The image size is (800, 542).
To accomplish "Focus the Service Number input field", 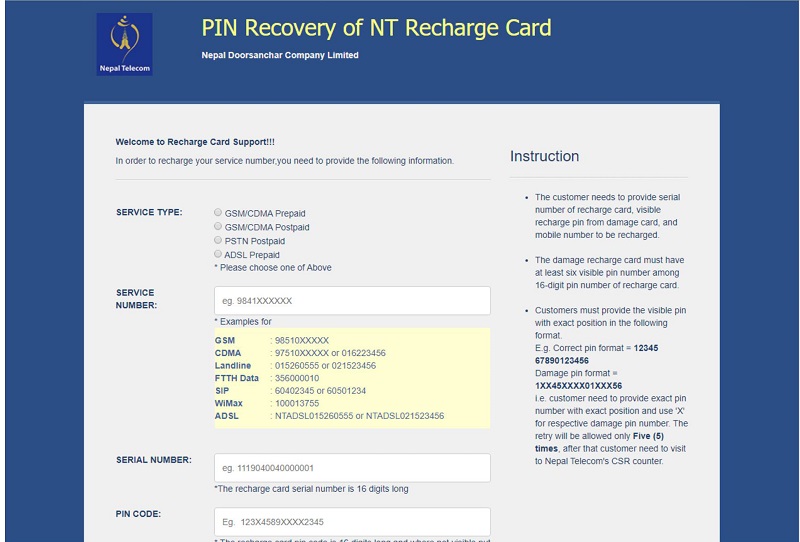I will [x=352, y=301].
